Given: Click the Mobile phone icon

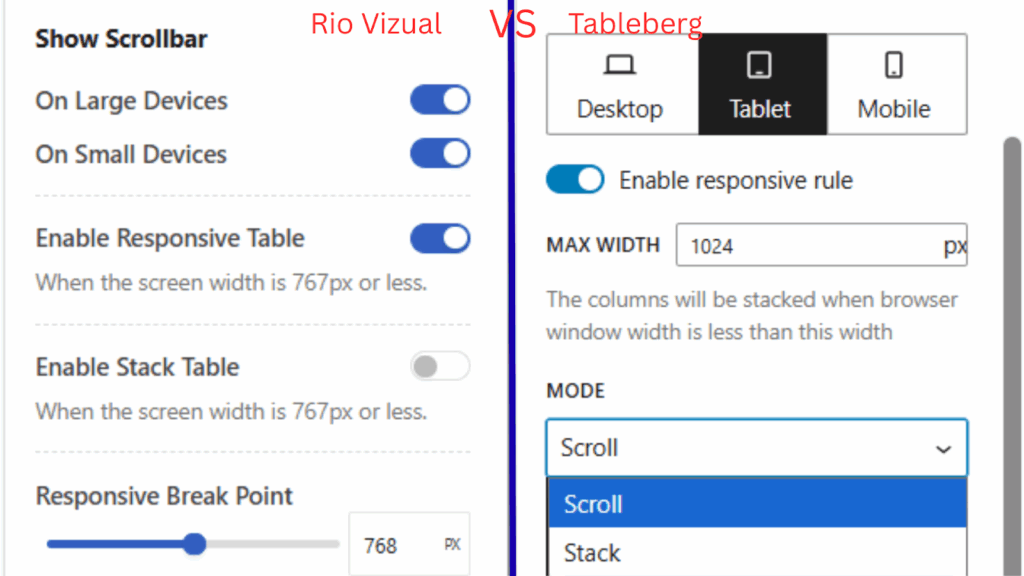Looking at the screenshot, I should coord(894,66).
